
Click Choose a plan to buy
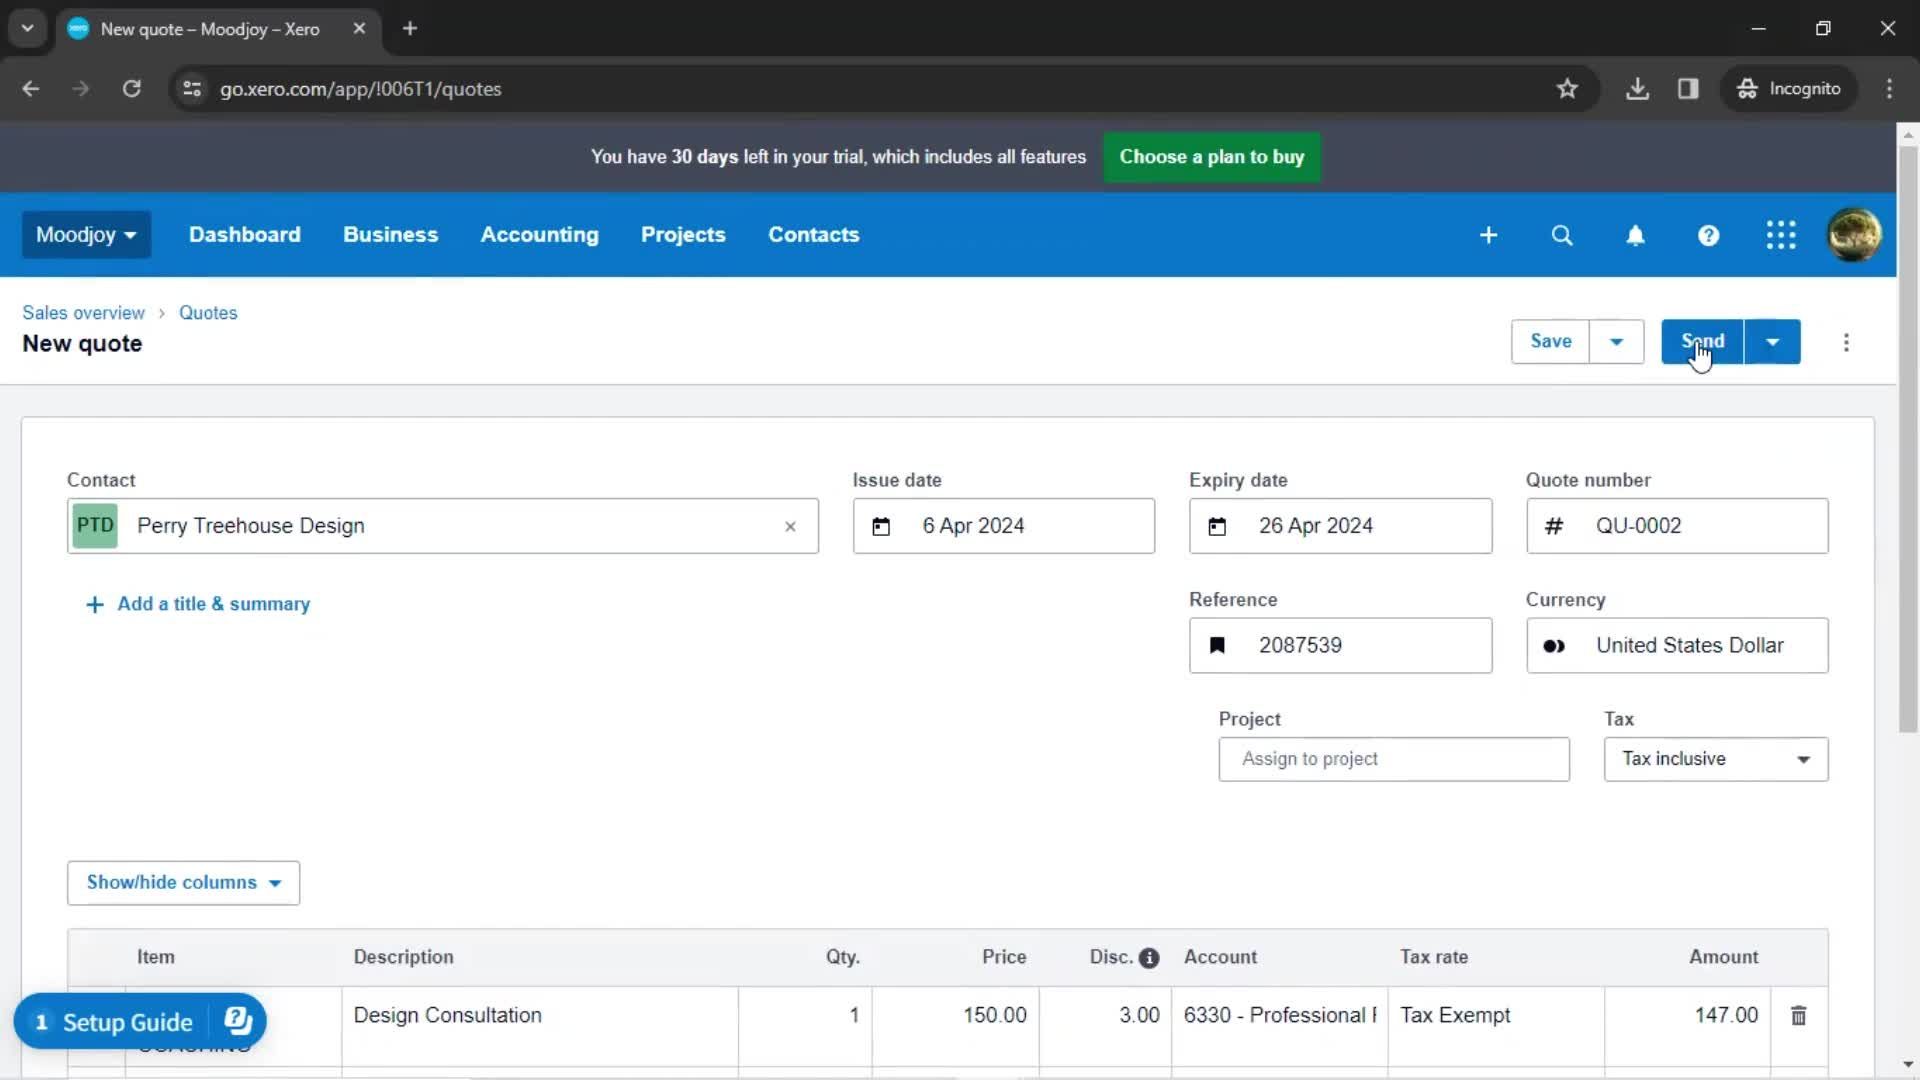[x=1211, y=157]
